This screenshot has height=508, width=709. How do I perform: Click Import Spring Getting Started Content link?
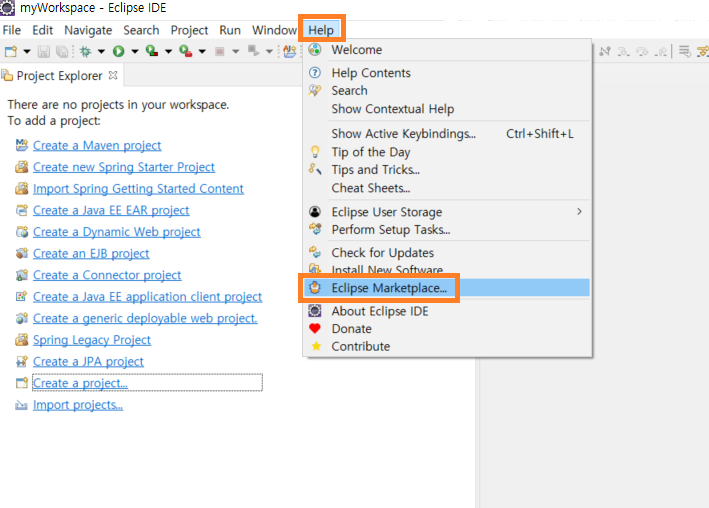click(138, 189)
